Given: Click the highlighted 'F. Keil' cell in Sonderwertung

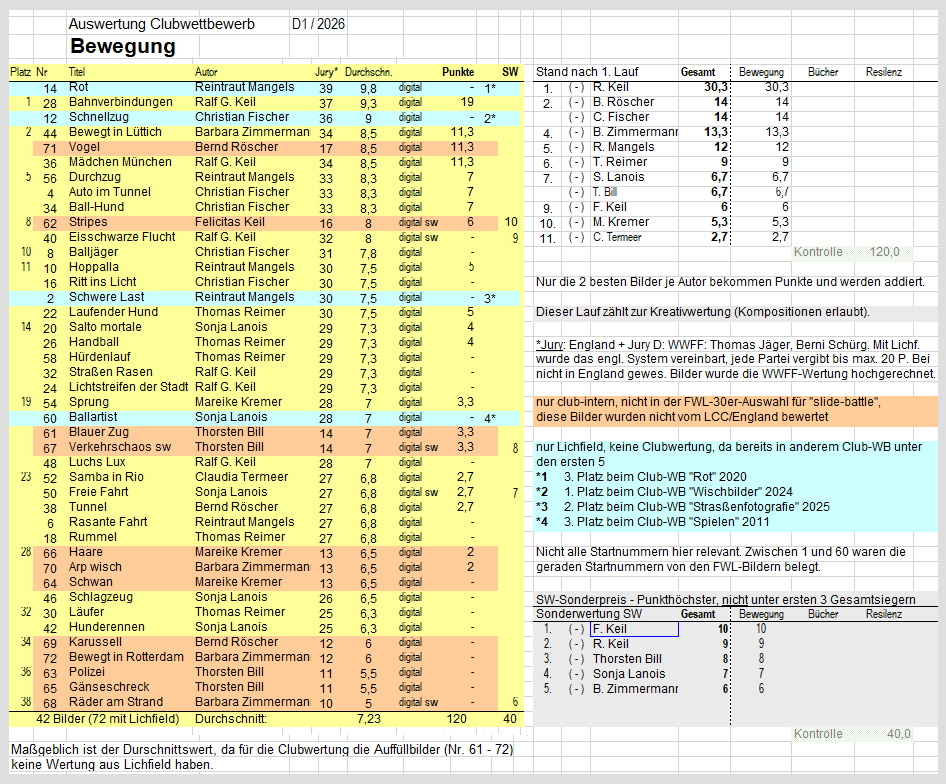Looking at the screenshot, I should point(634,629).
